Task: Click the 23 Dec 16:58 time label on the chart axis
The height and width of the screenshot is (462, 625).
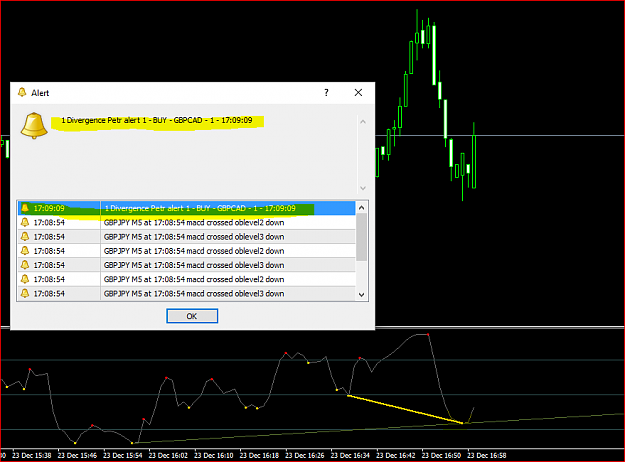Action: (x=486, y=455)
